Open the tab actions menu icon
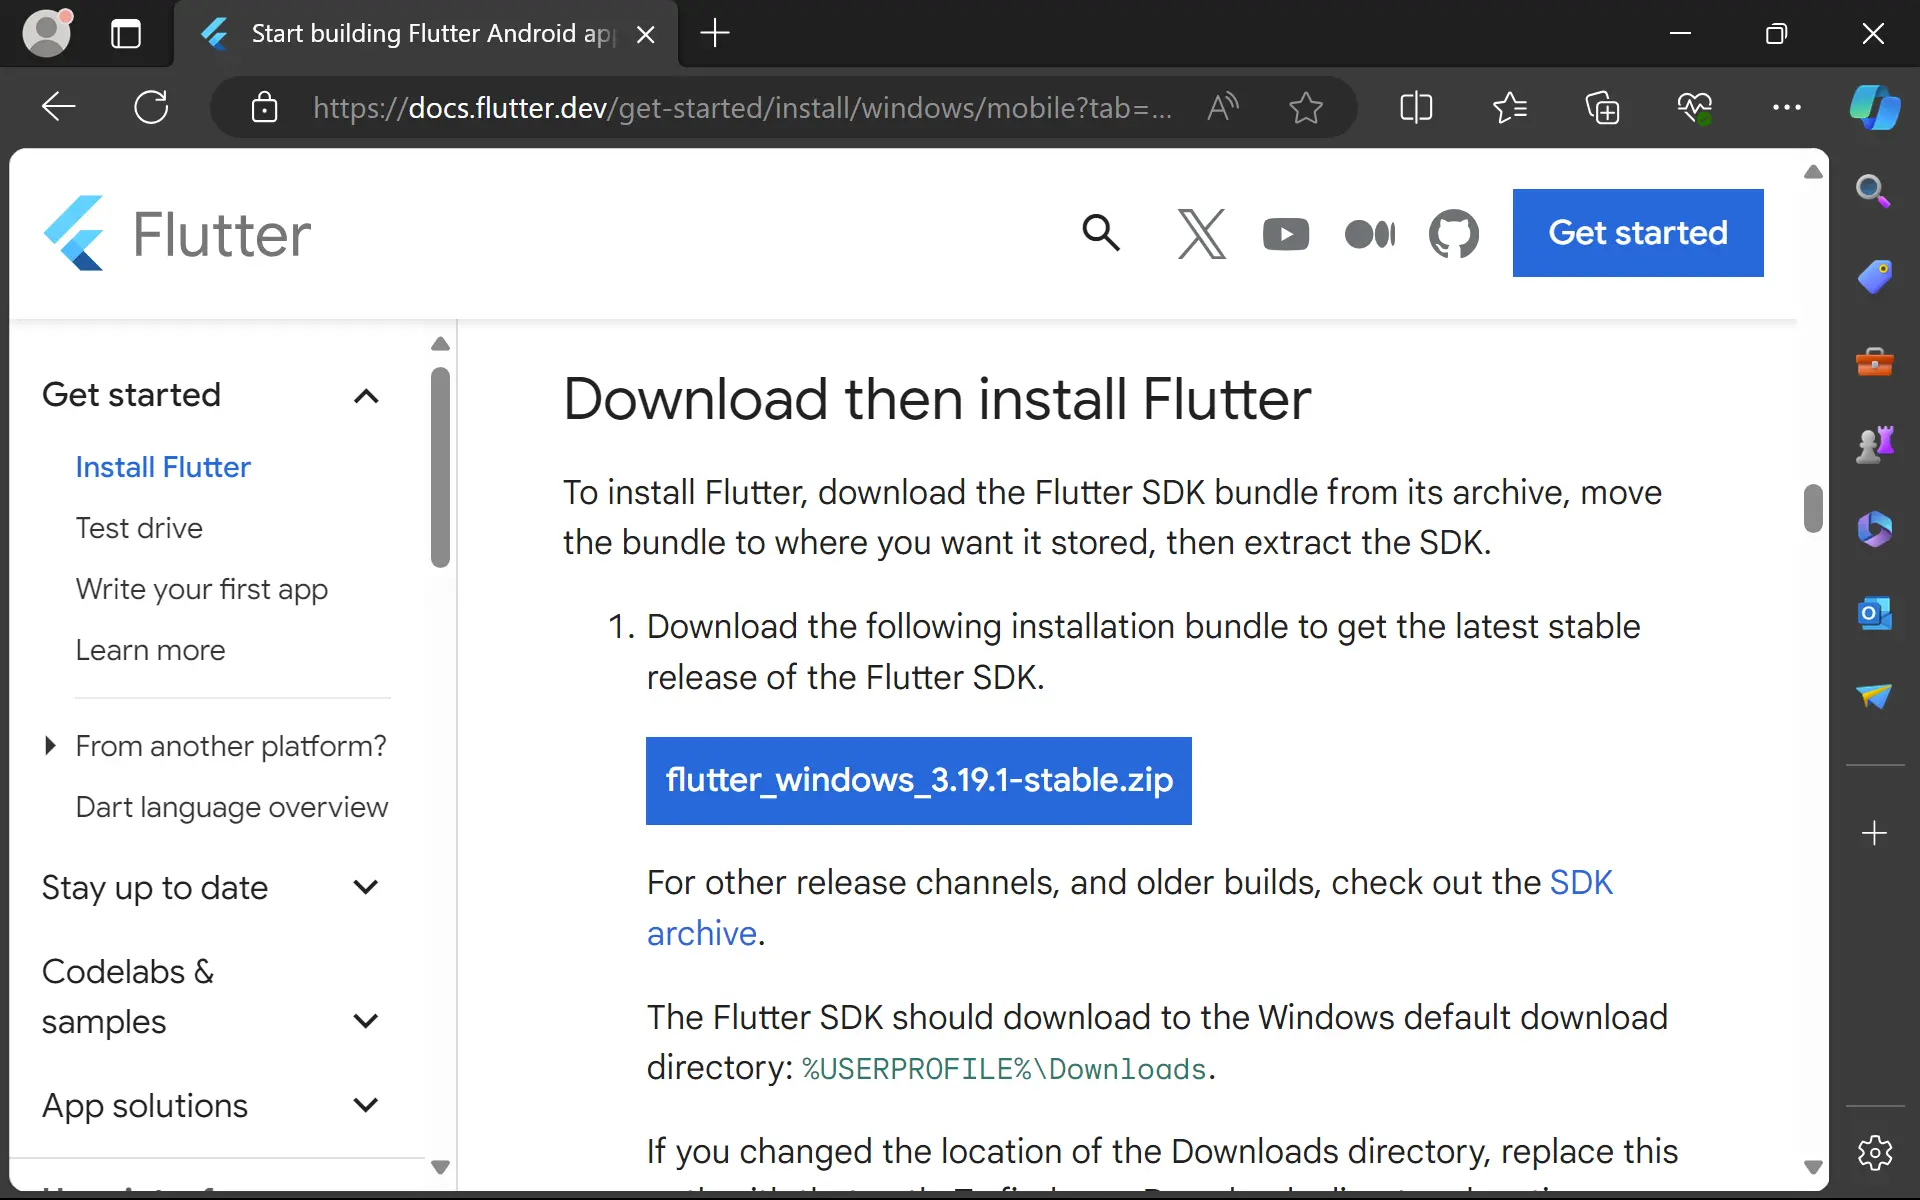Image resolution: width=1920 pixels, height=1200 pixels. [x=126, y=34]
